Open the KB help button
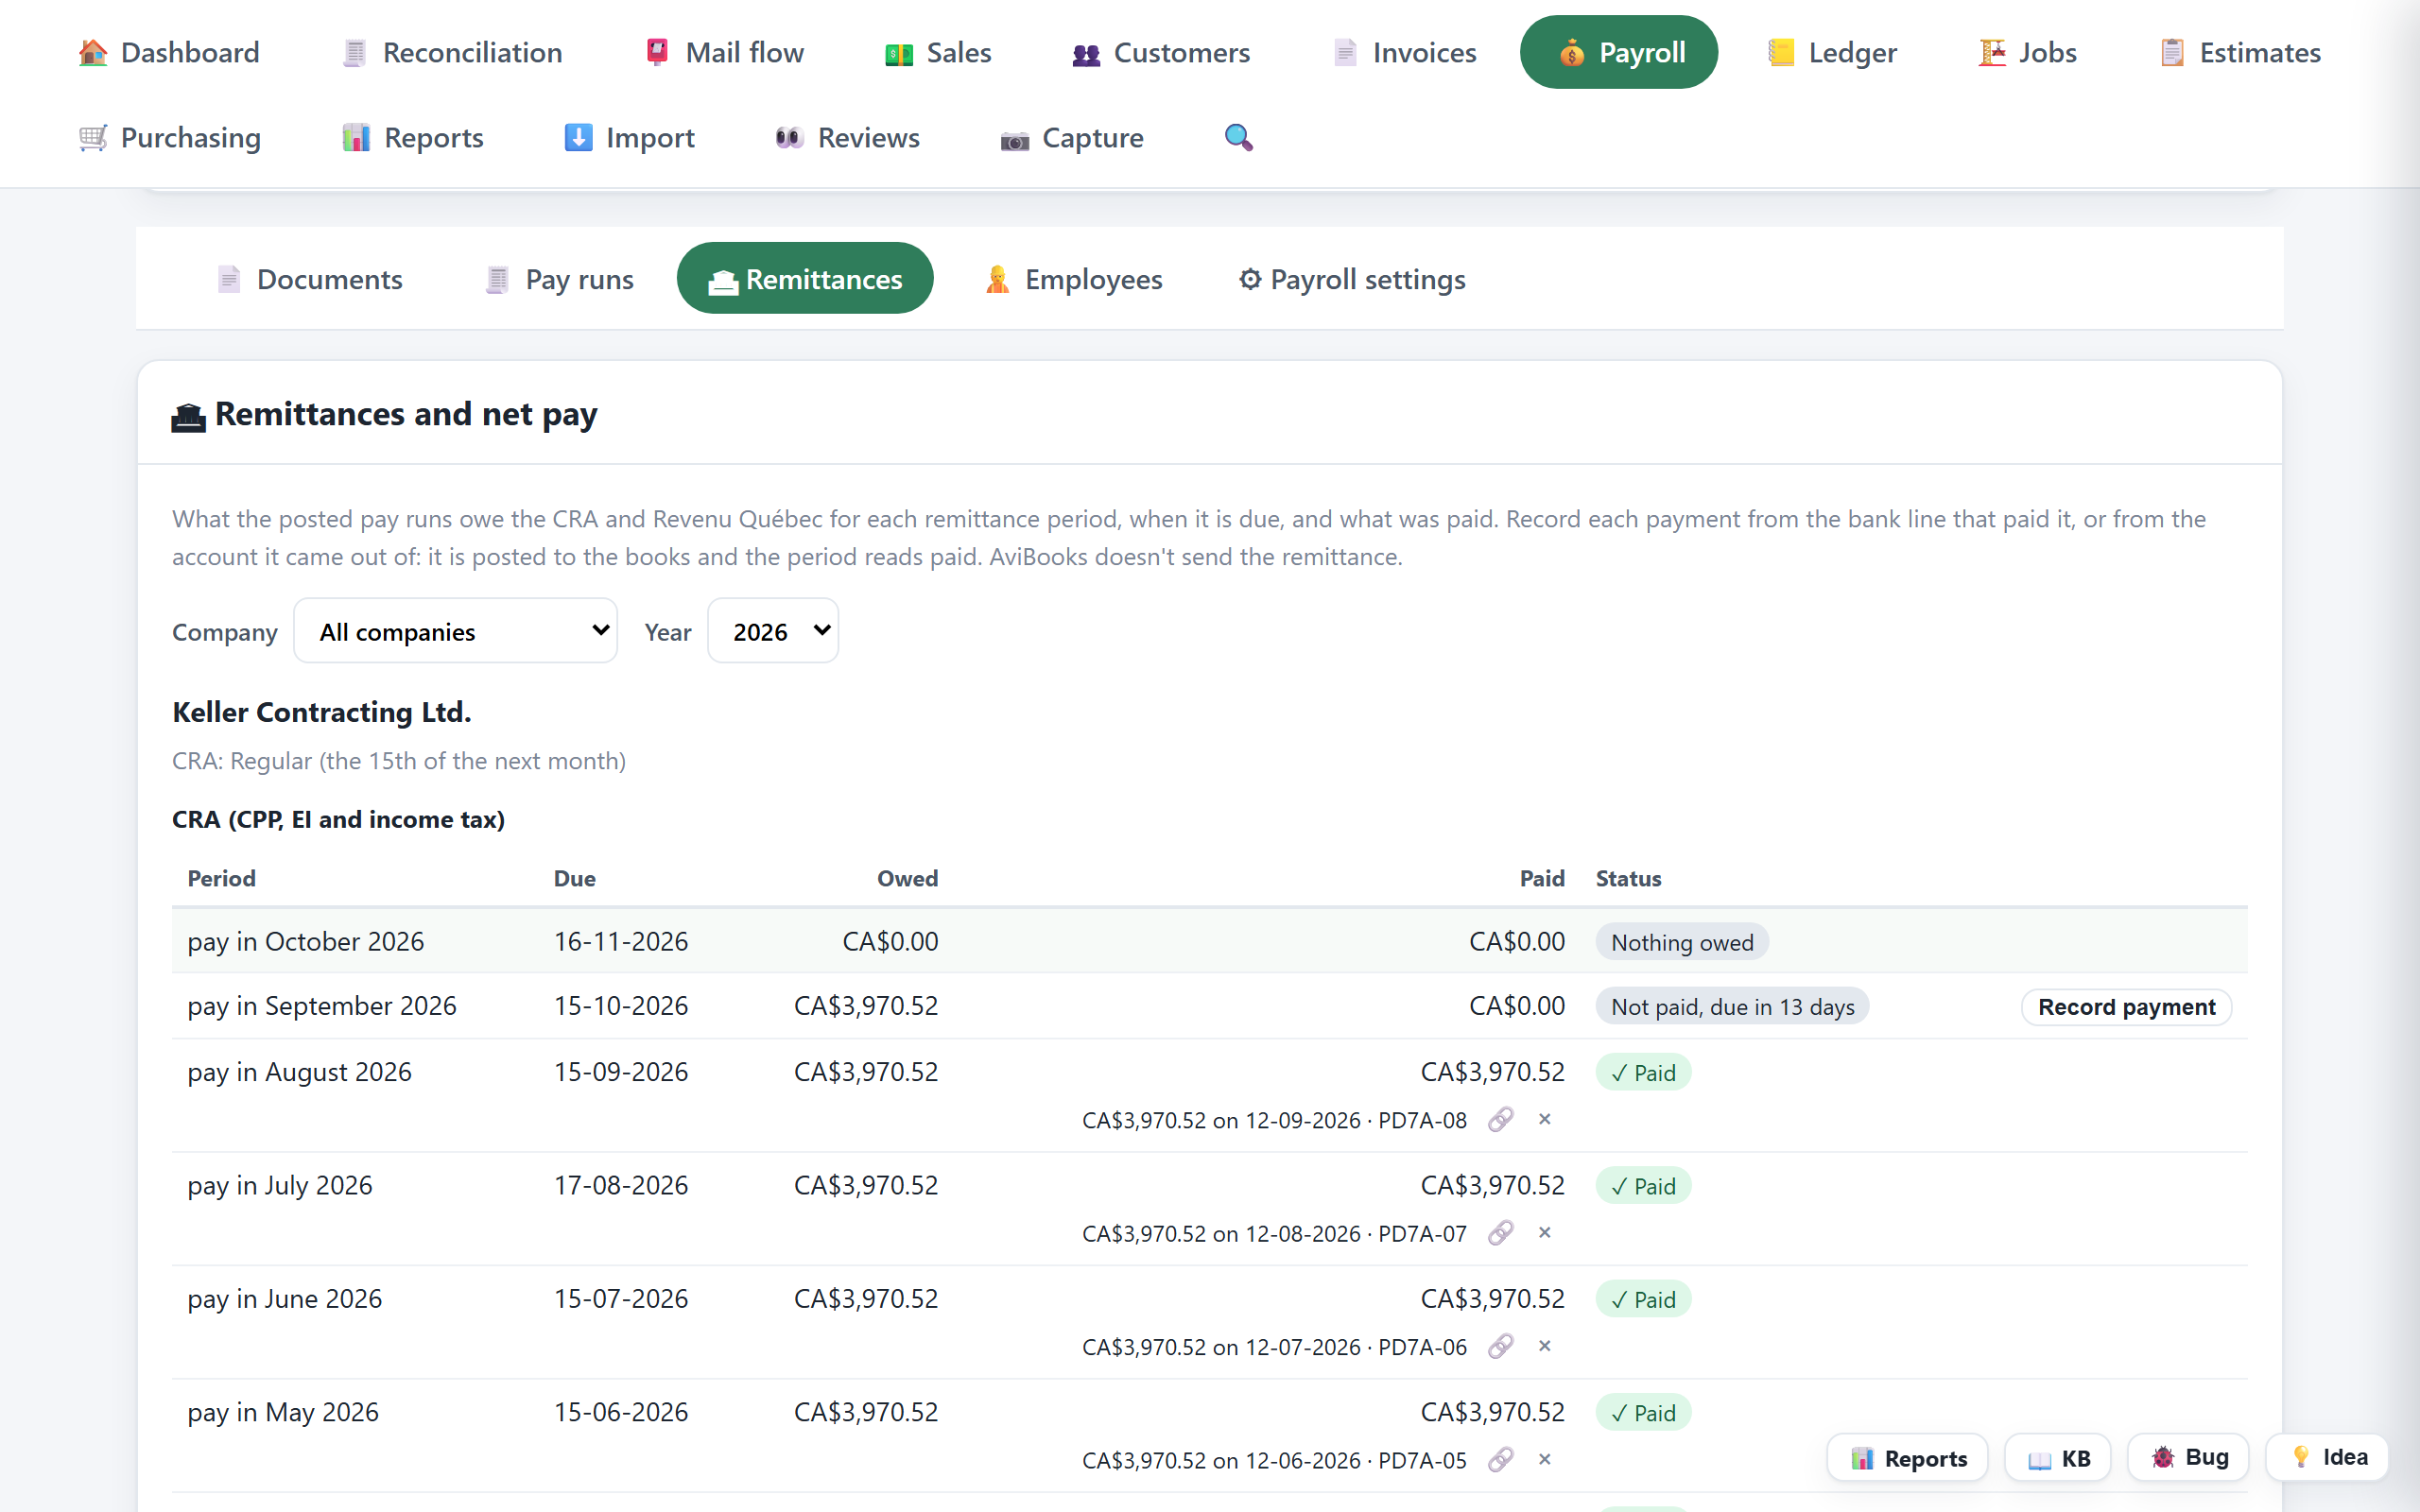This screenshot has height=1512, width=2420. point(2058,1458)
